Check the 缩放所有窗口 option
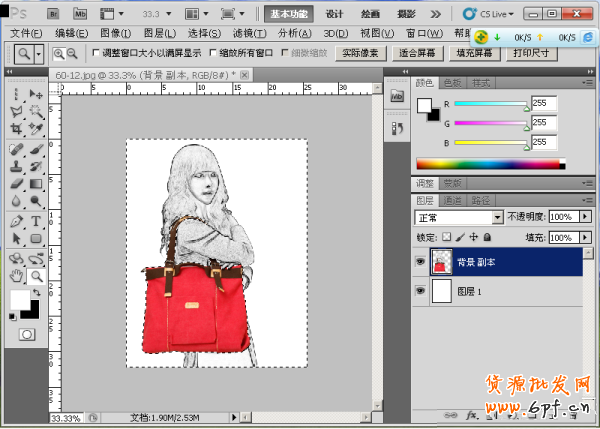 pos(211,53)
